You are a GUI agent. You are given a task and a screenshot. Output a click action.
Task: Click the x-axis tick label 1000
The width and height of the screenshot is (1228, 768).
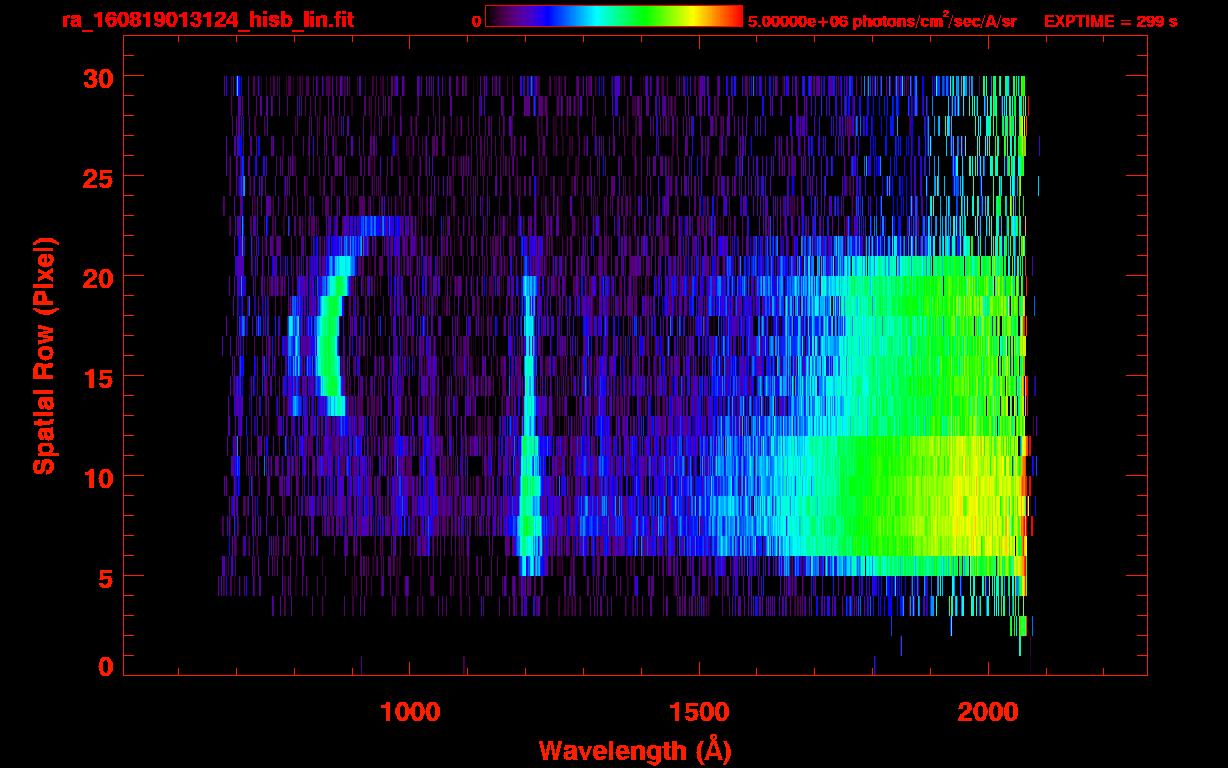click(x=409, y=712)
